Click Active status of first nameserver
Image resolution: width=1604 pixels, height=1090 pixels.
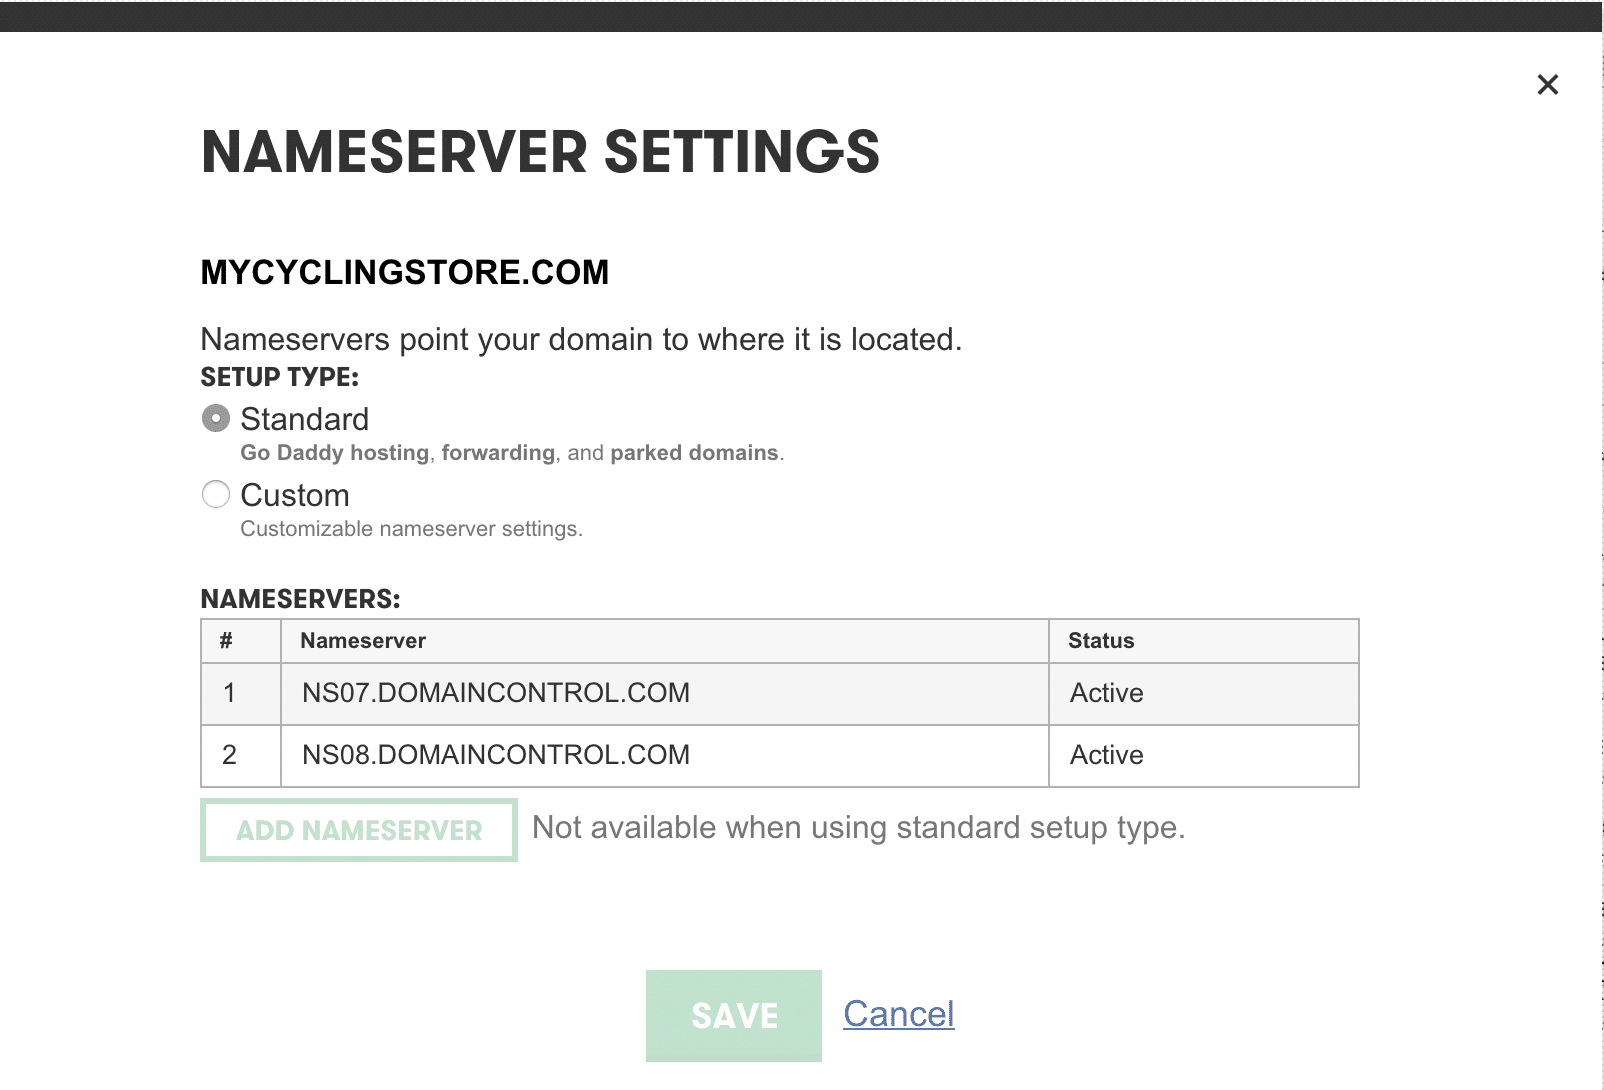1106,693
